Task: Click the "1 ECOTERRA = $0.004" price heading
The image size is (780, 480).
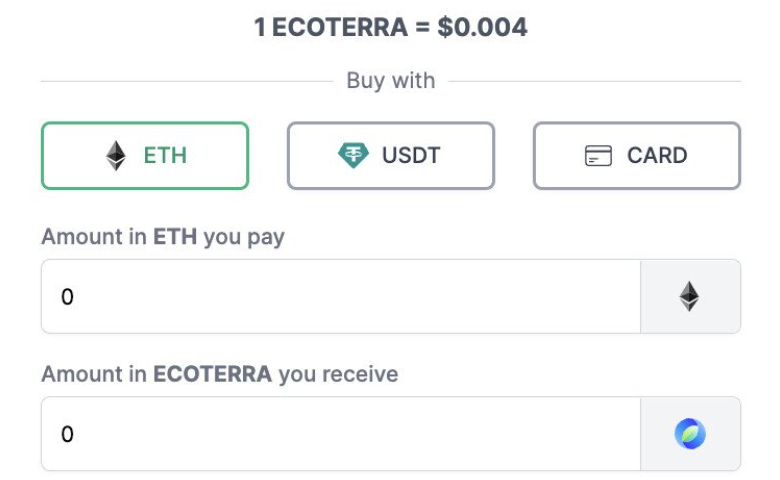Action: point(390,27)
